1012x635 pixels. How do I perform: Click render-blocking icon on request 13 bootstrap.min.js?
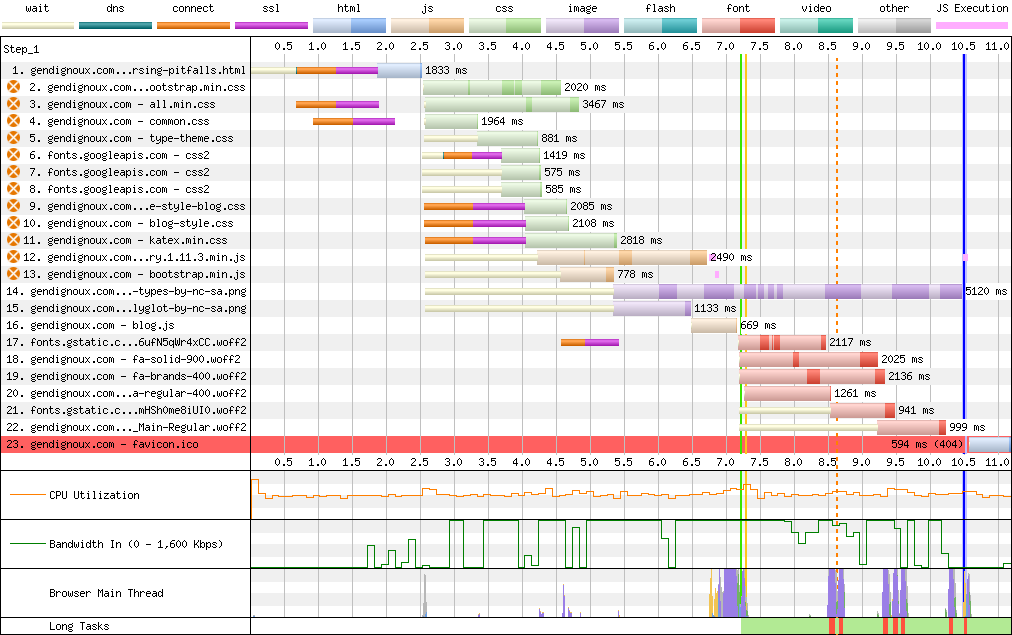point(13,275)
